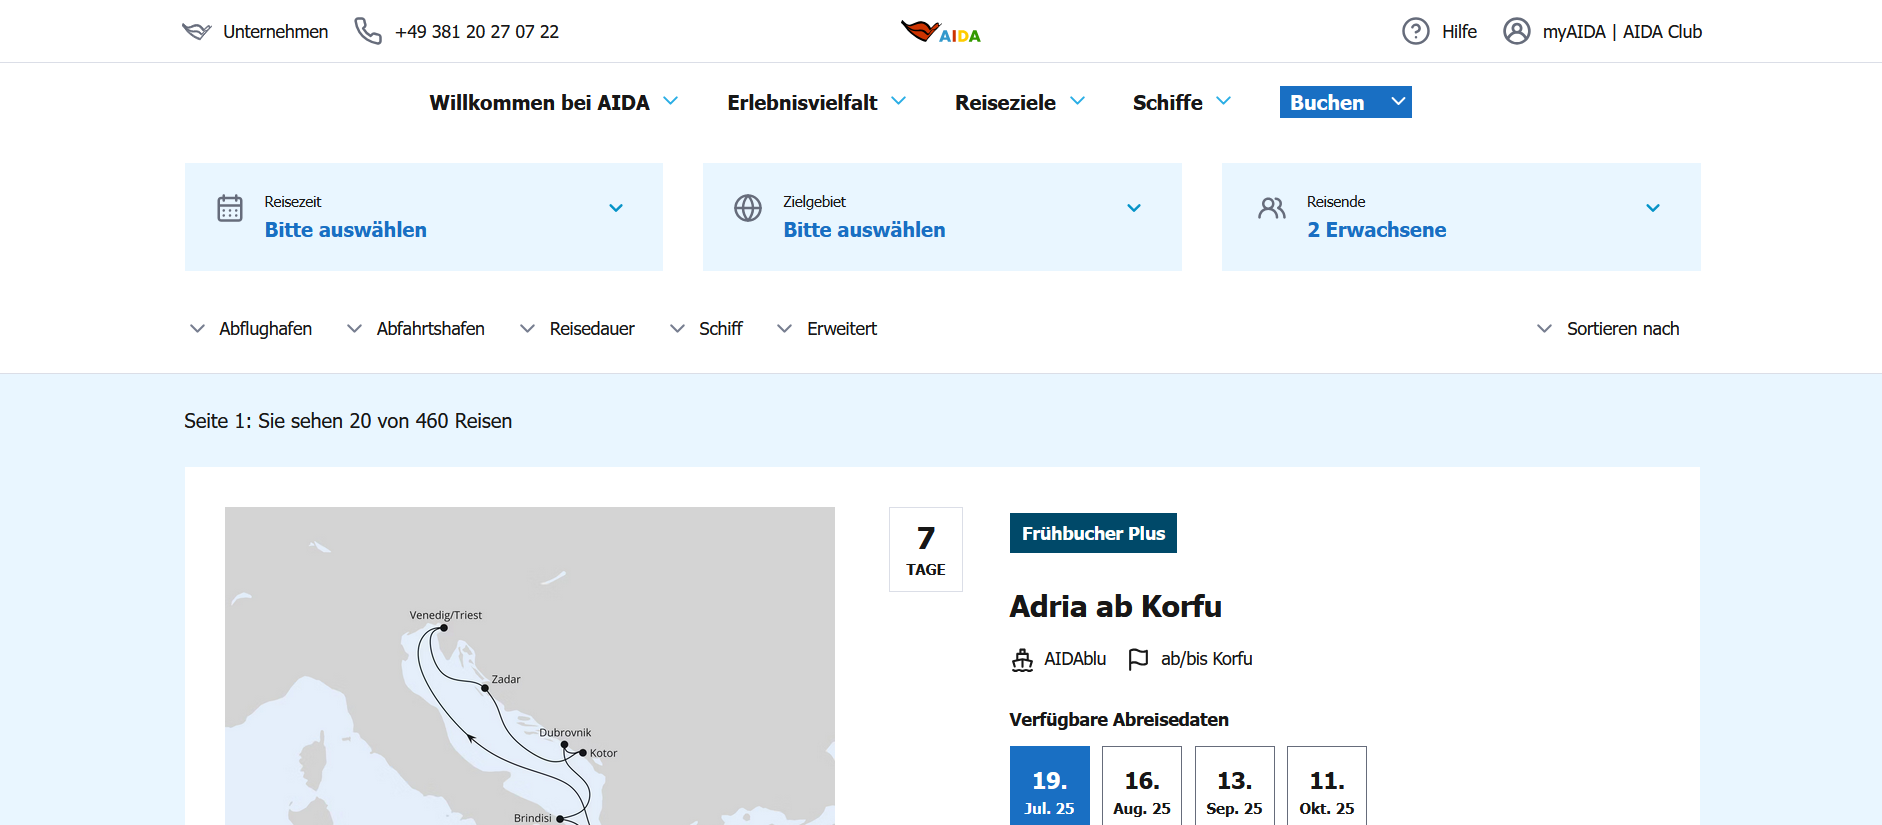Viewport: 1882px width, 825px height.
Task: Click the ship icon beside AIDAblu
Action: pyautogui.click(x=1022, y=660)
